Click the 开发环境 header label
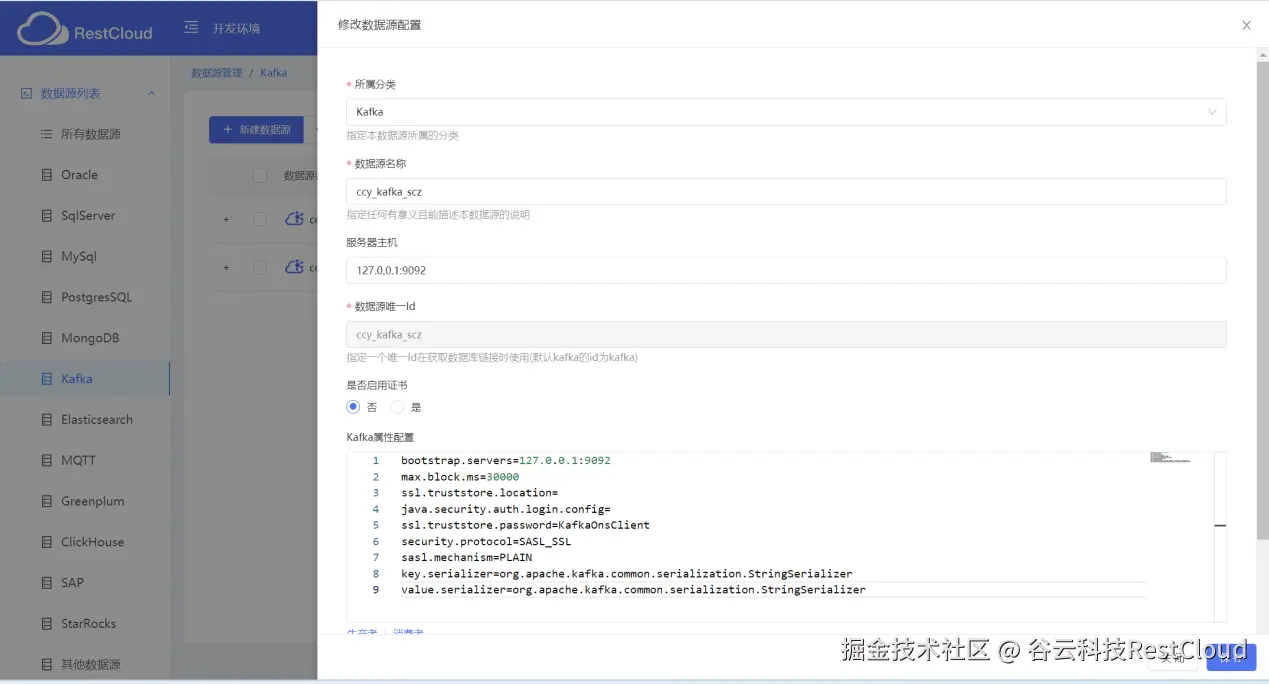This screenshot has height=684, width=1269. tap(236, 28)
